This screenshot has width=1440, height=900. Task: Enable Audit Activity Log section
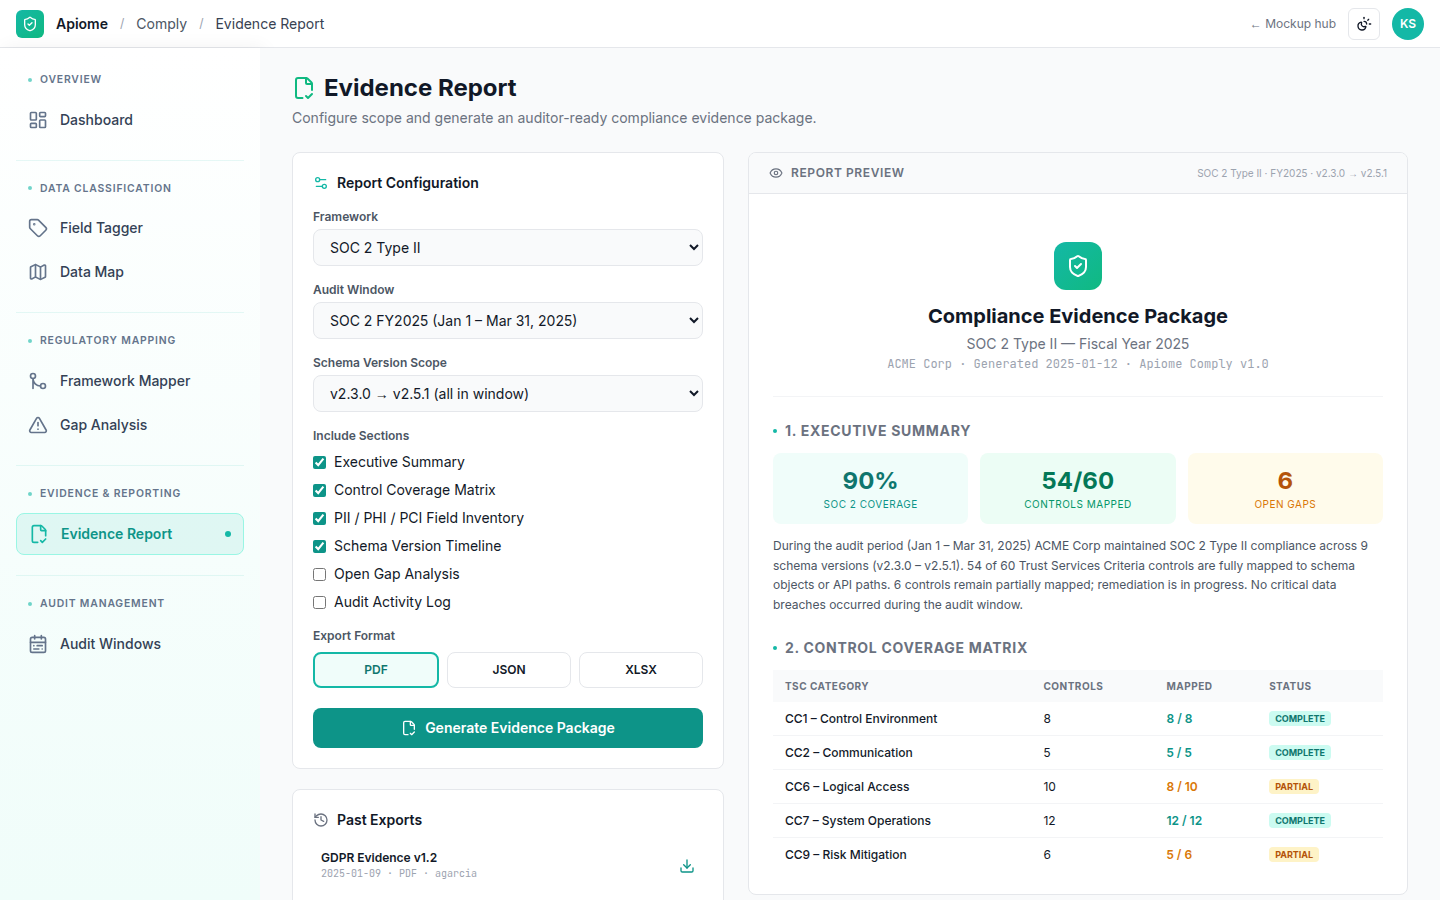pos(320,602)
